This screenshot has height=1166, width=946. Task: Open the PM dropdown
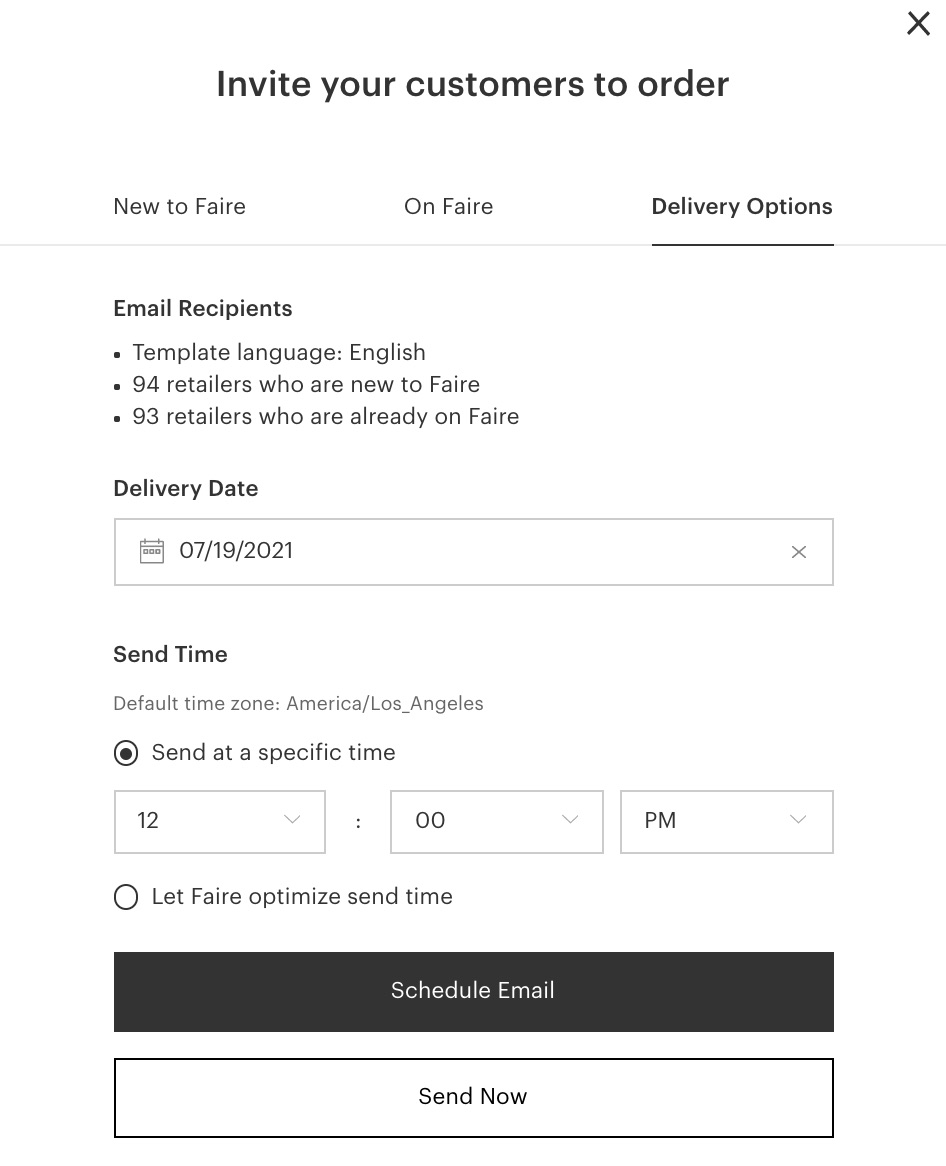pyautogui.click(x=726, y=821)
